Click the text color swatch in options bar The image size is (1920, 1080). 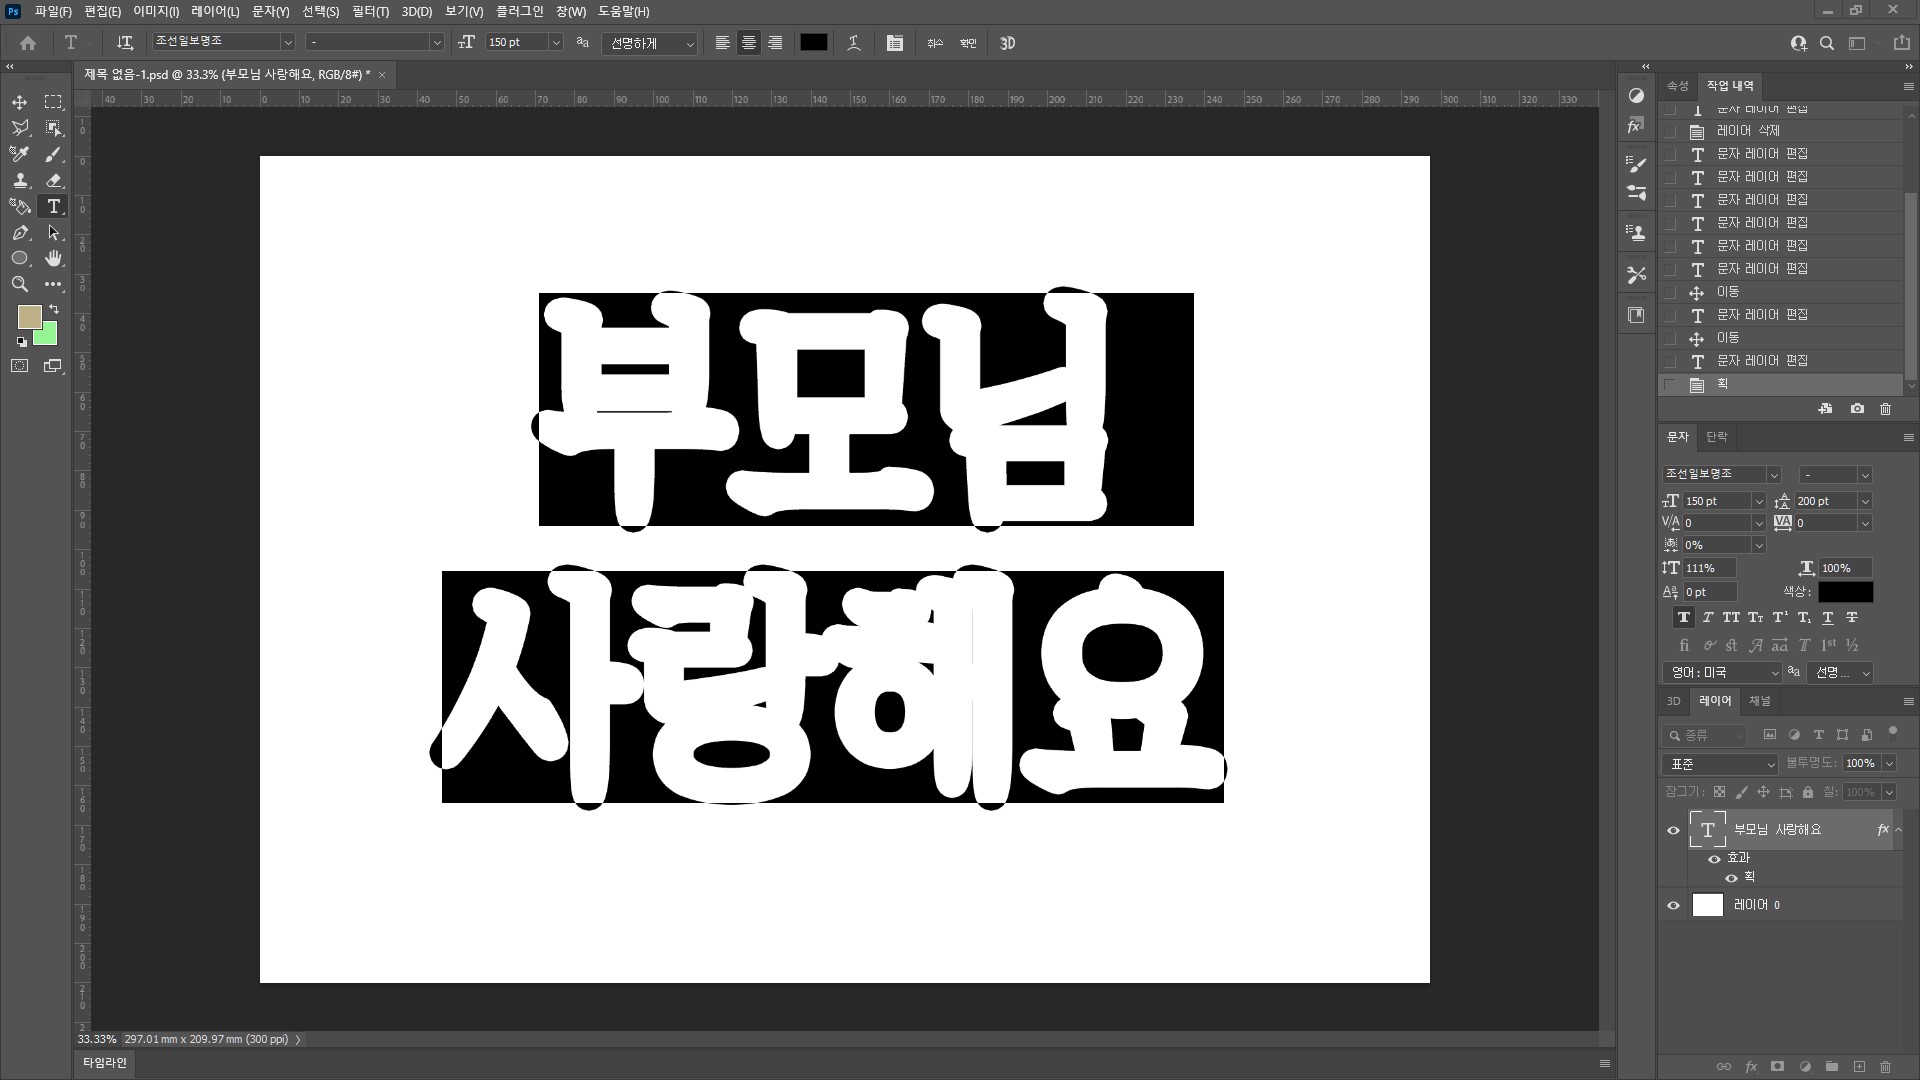click(813, 42)
